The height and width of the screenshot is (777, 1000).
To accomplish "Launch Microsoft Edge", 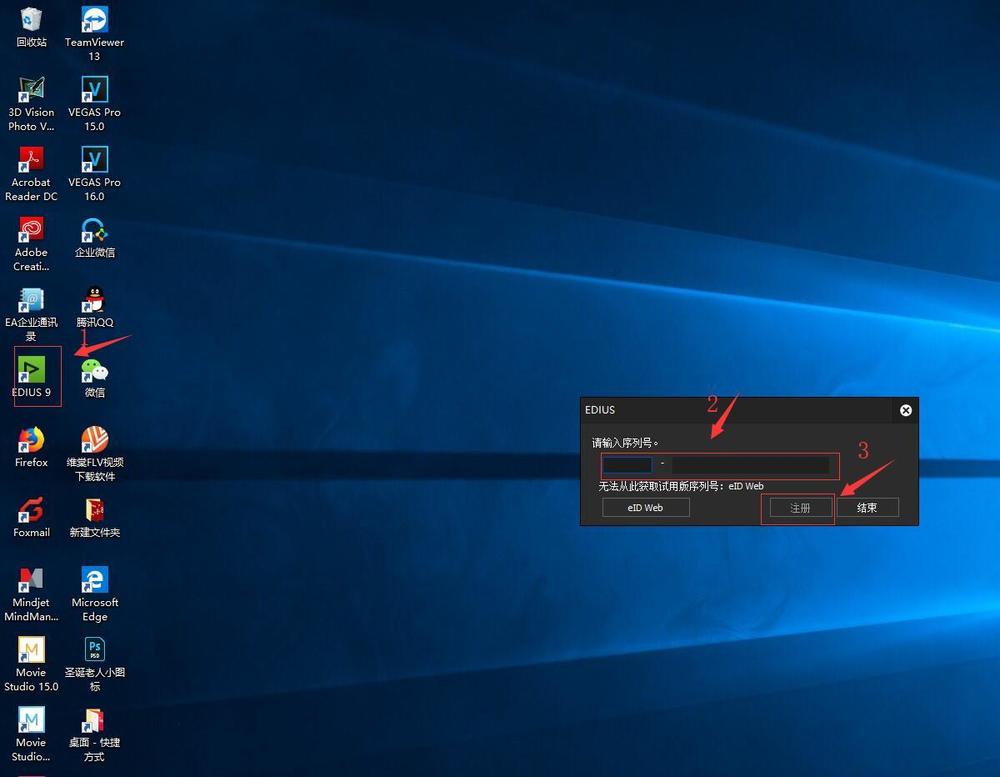I will (94, 580).
